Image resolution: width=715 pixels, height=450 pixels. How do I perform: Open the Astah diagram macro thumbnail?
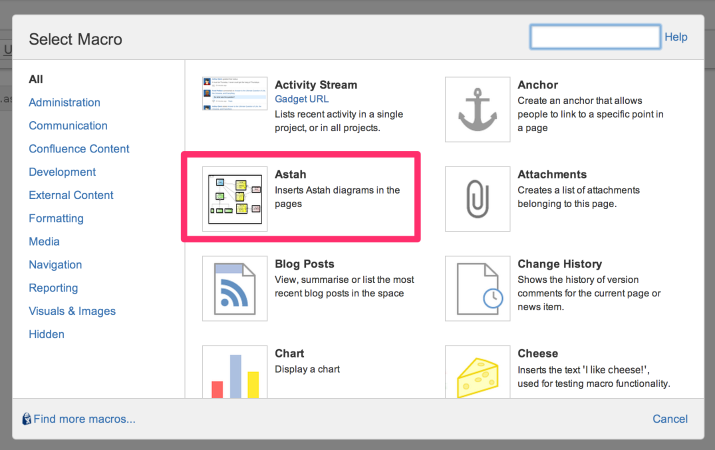(235, 199)
